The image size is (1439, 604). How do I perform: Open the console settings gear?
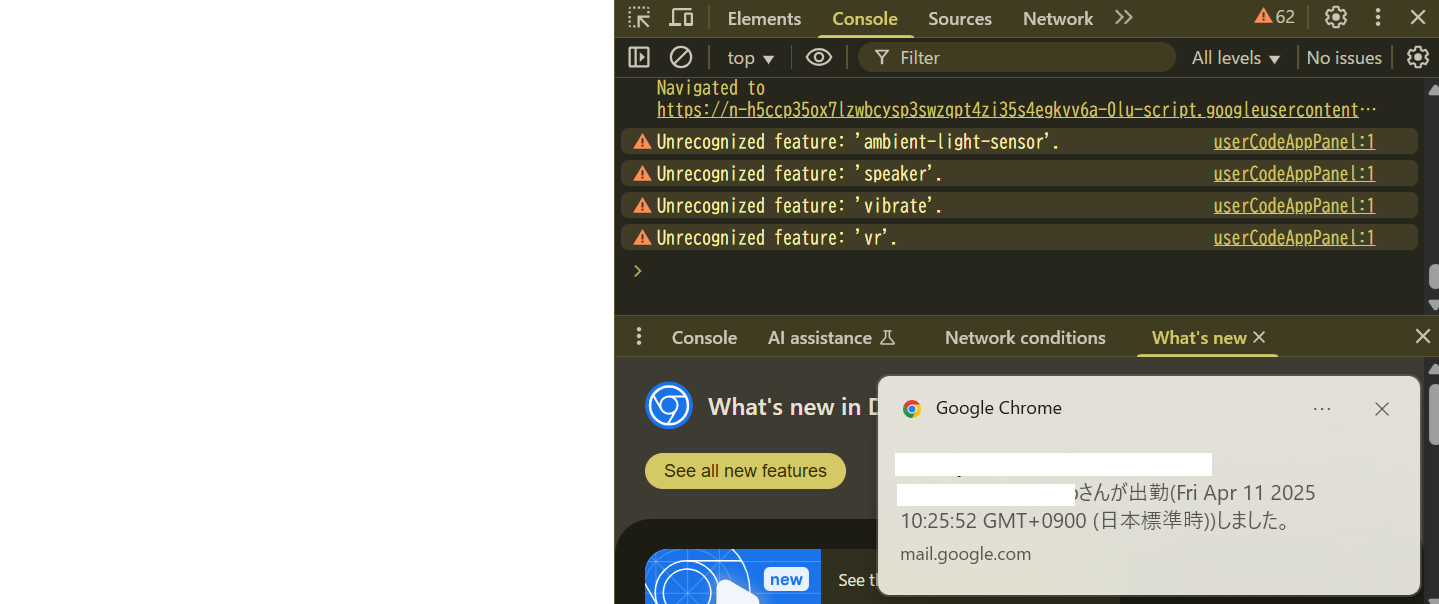click(1418, 57)
